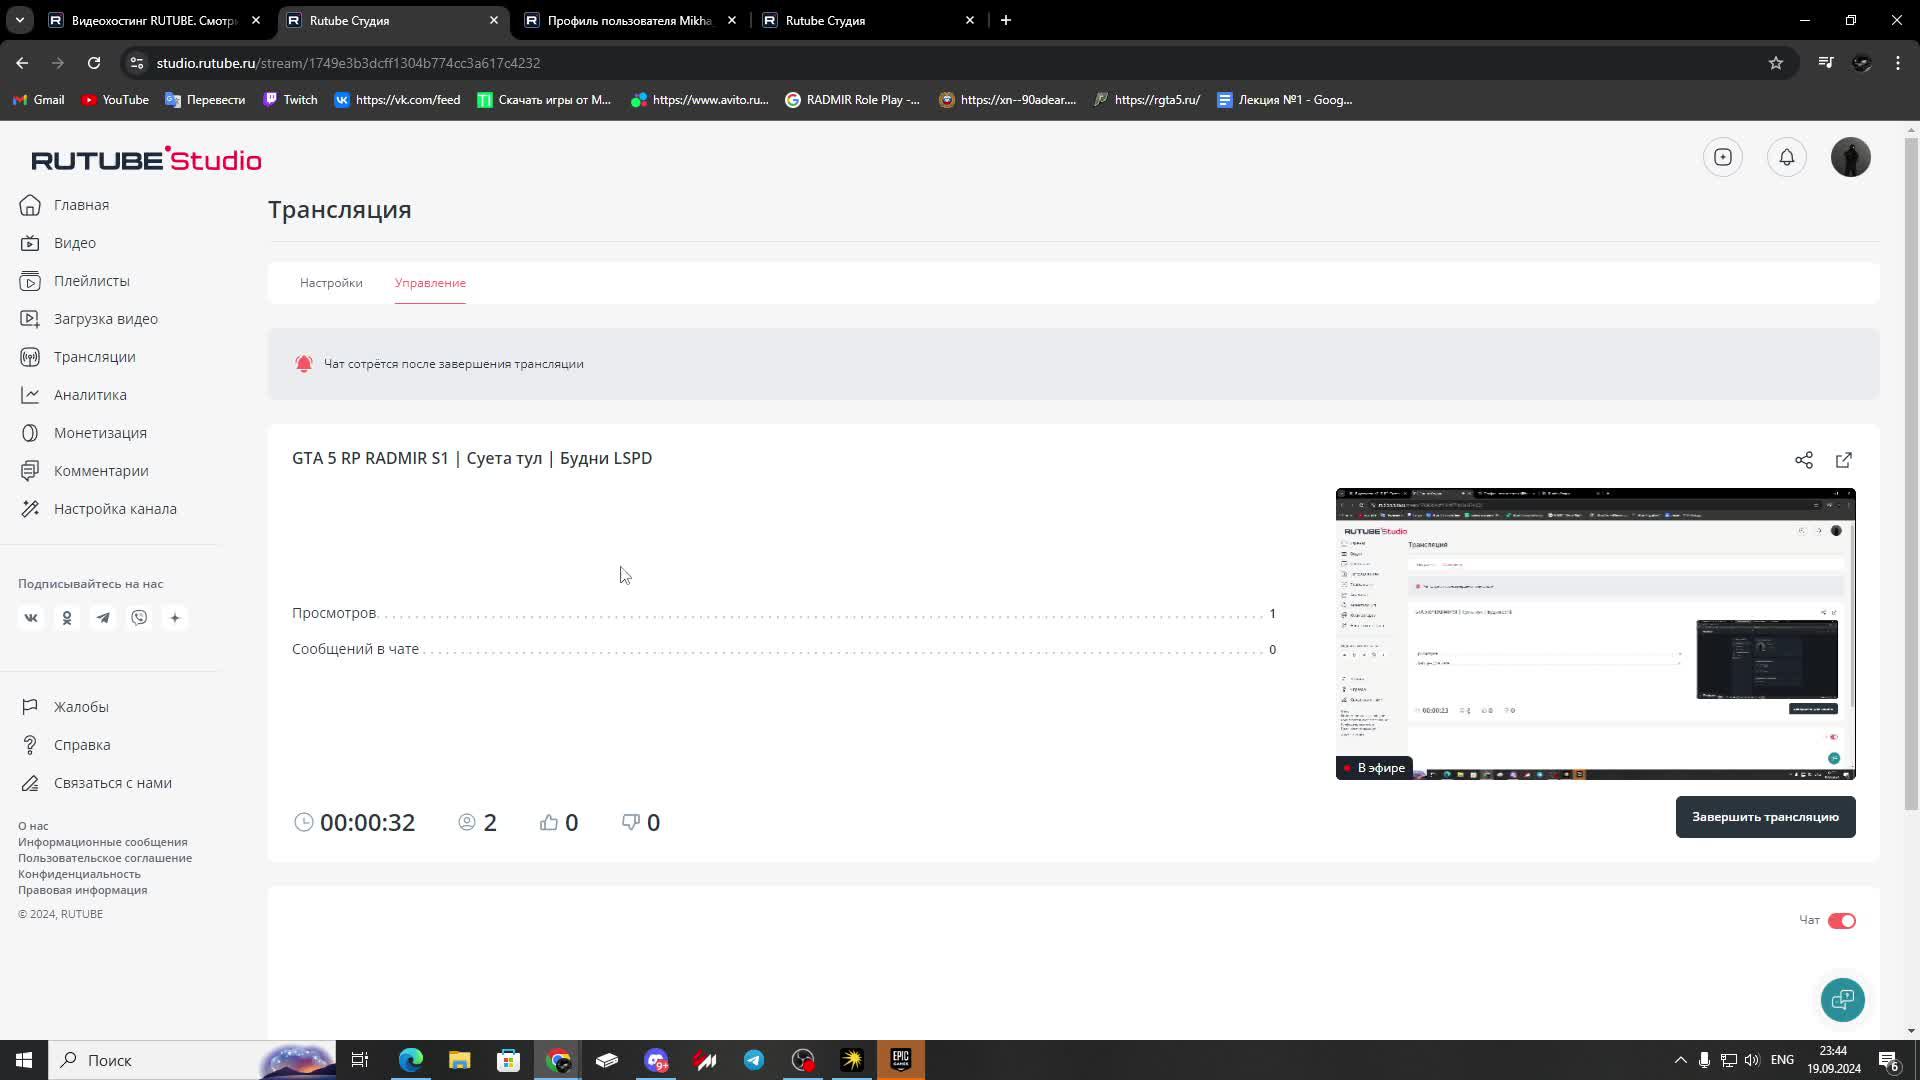Open Информационные сообщения link
The width and height of the screenshot is (1920, 1080).
(x=102, y=842)
